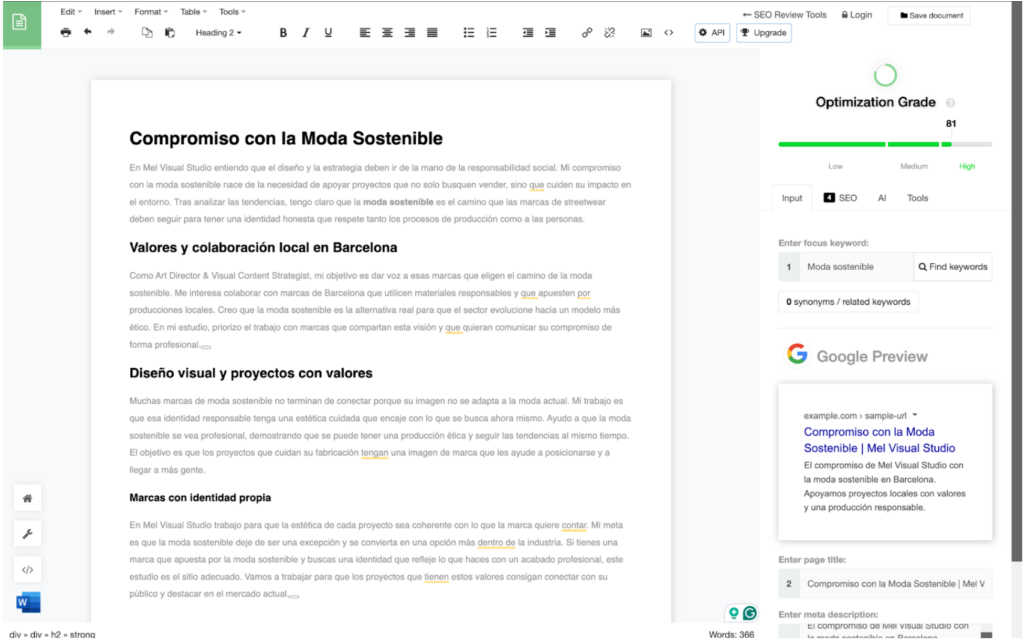Click the paste clipboard icon
Viewport: 1024px width, 643px height.
(170, 33)
